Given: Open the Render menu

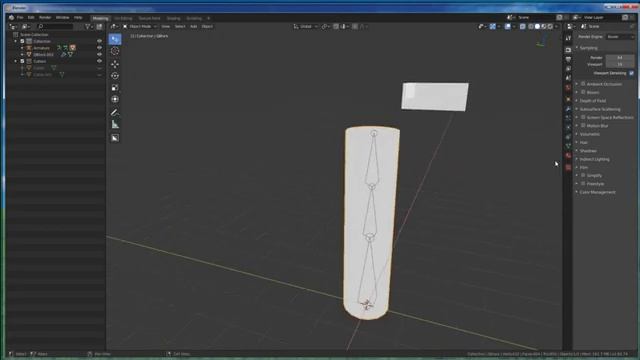Looking at the screenshot, I should point(45,18).
